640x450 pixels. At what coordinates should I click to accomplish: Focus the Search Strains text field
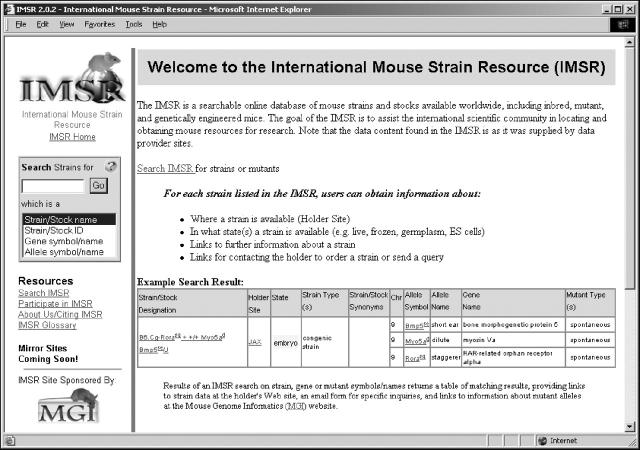53,186
